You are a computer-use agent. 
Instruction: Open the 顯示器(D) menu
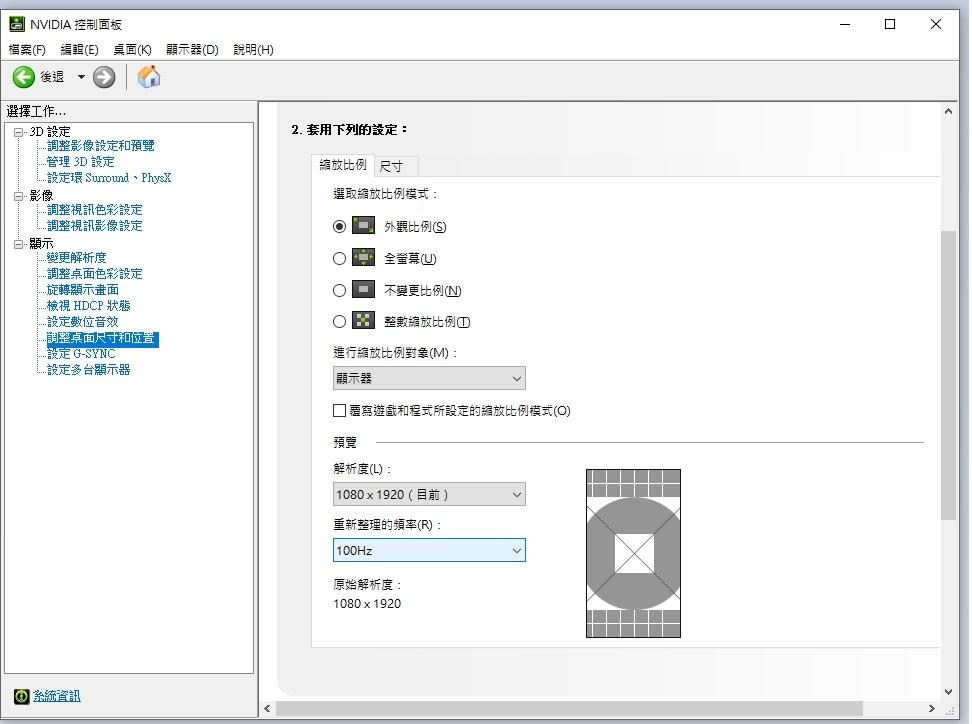pos(192,49)
